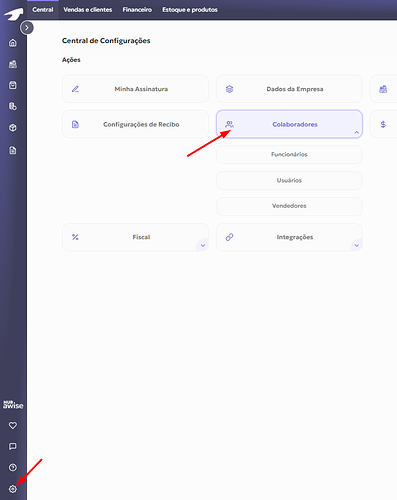Click the percent icon on Fiscal
Viewport: 397px width, 500px height.
75,237
